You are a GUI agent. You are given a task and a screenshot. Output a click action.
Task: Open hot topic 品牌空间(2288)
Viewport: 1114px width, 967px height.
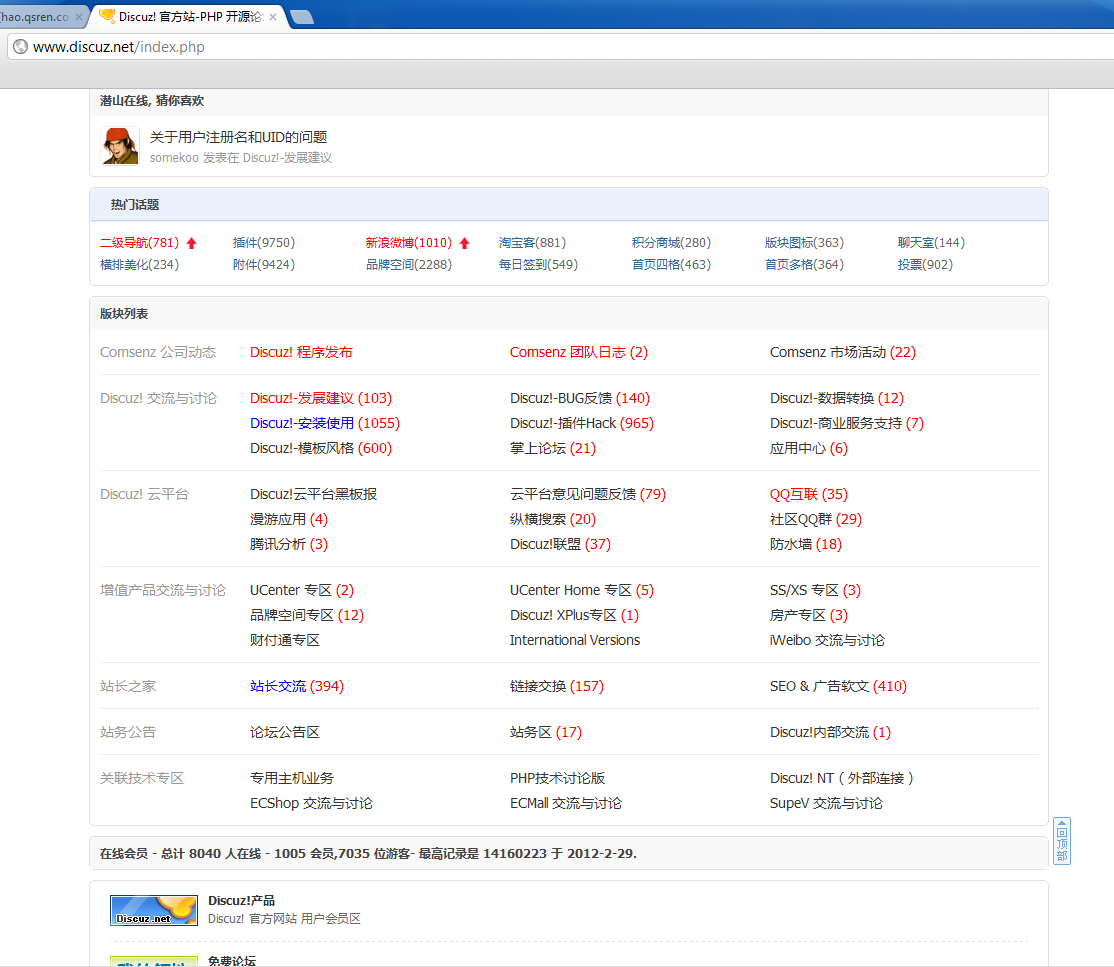(409, 265)
